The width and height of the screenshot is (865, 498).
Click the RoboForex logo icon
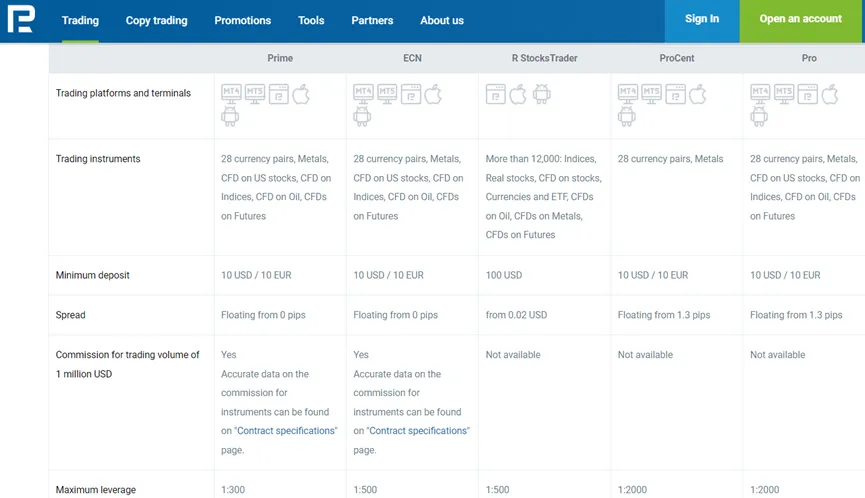pyautogui.click(x=21, y=19)
